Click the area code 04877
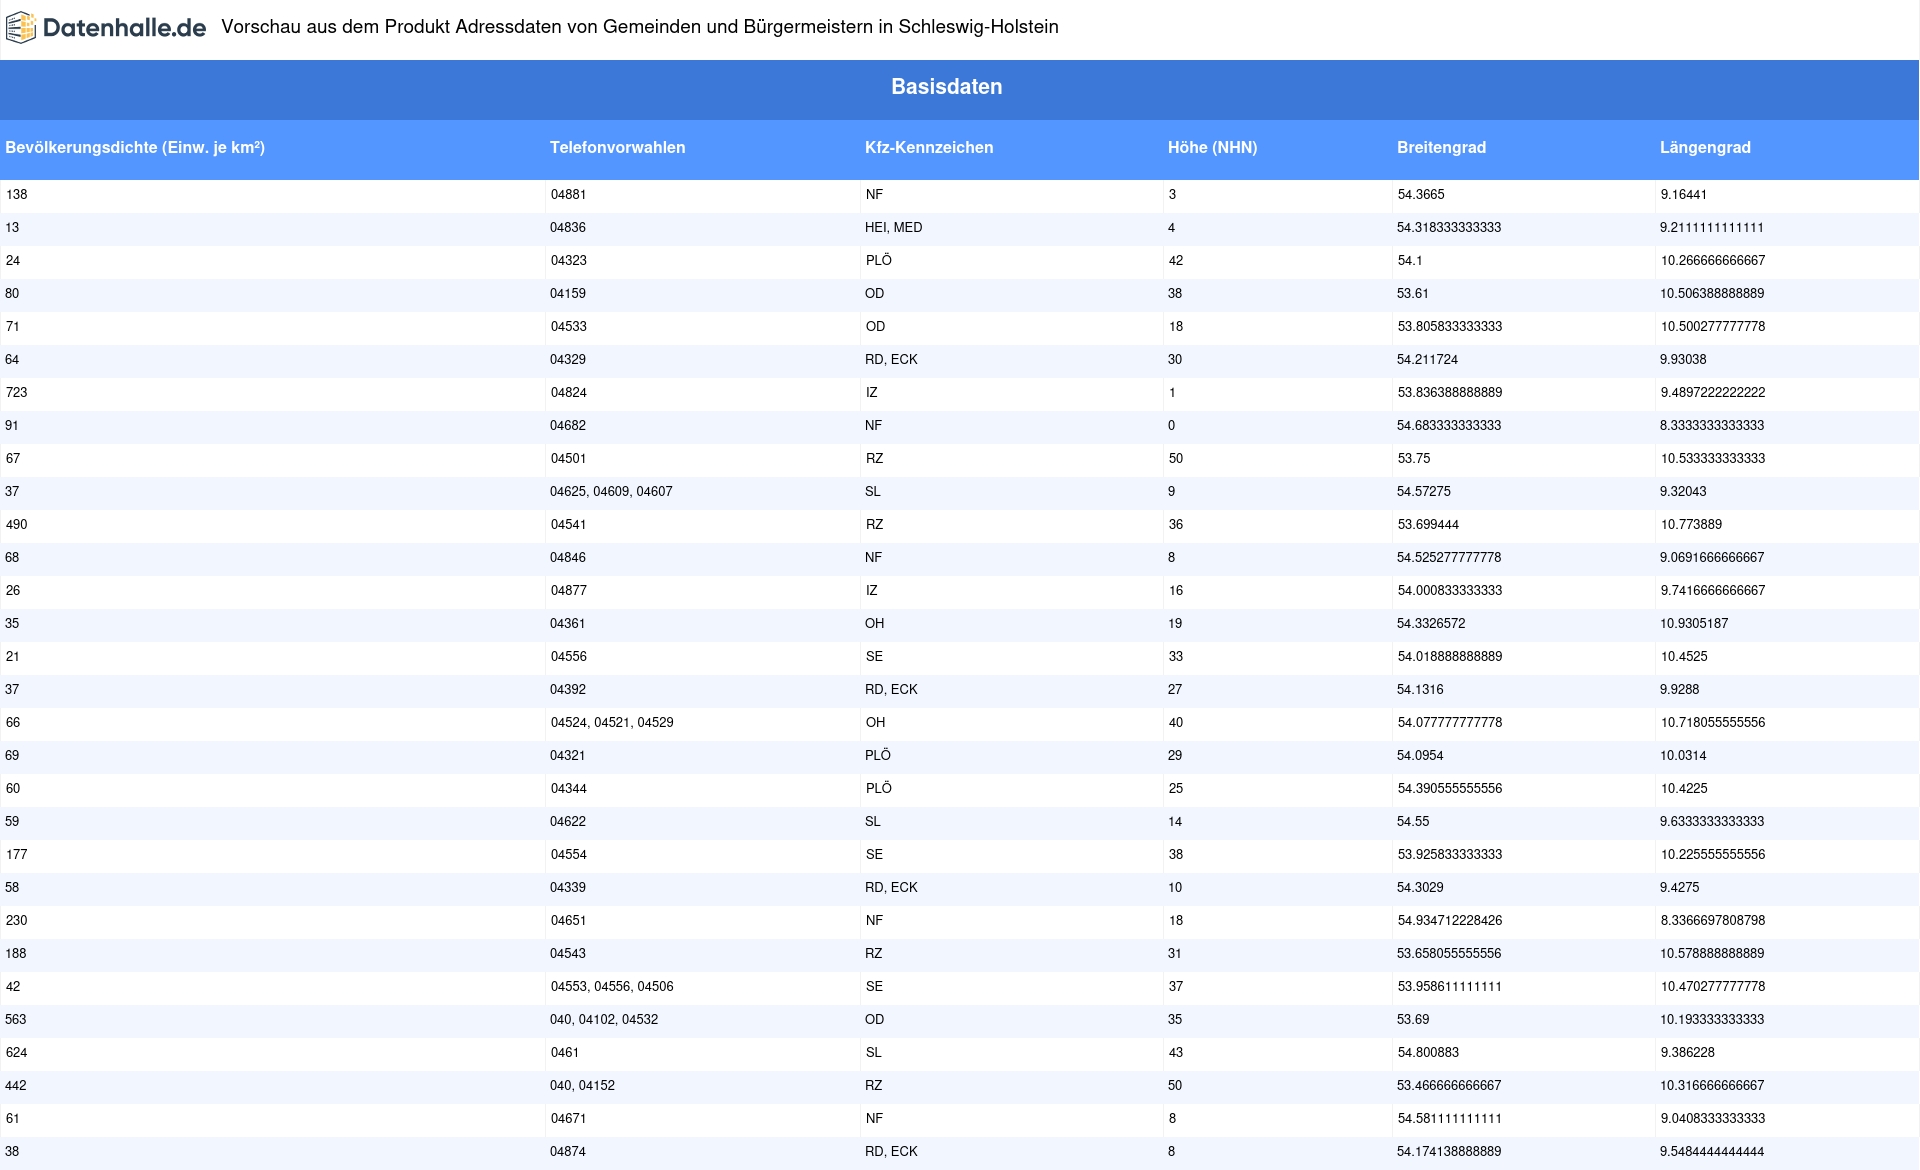The height and width of the screenshot is (1170, 1920). click(x=568, y=591)
